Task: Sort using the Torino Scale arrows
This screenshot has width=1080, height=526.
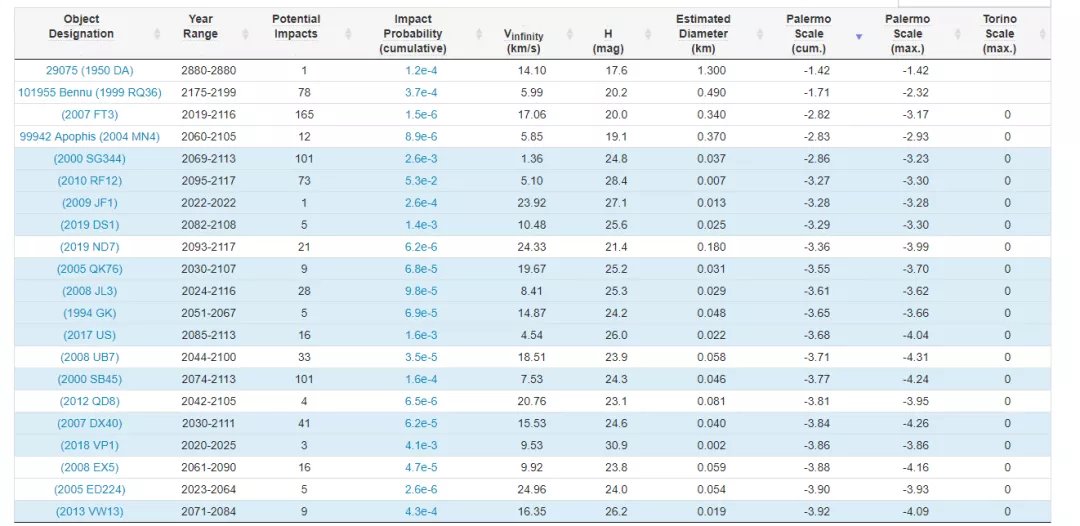Action: tap(1043, 34)
